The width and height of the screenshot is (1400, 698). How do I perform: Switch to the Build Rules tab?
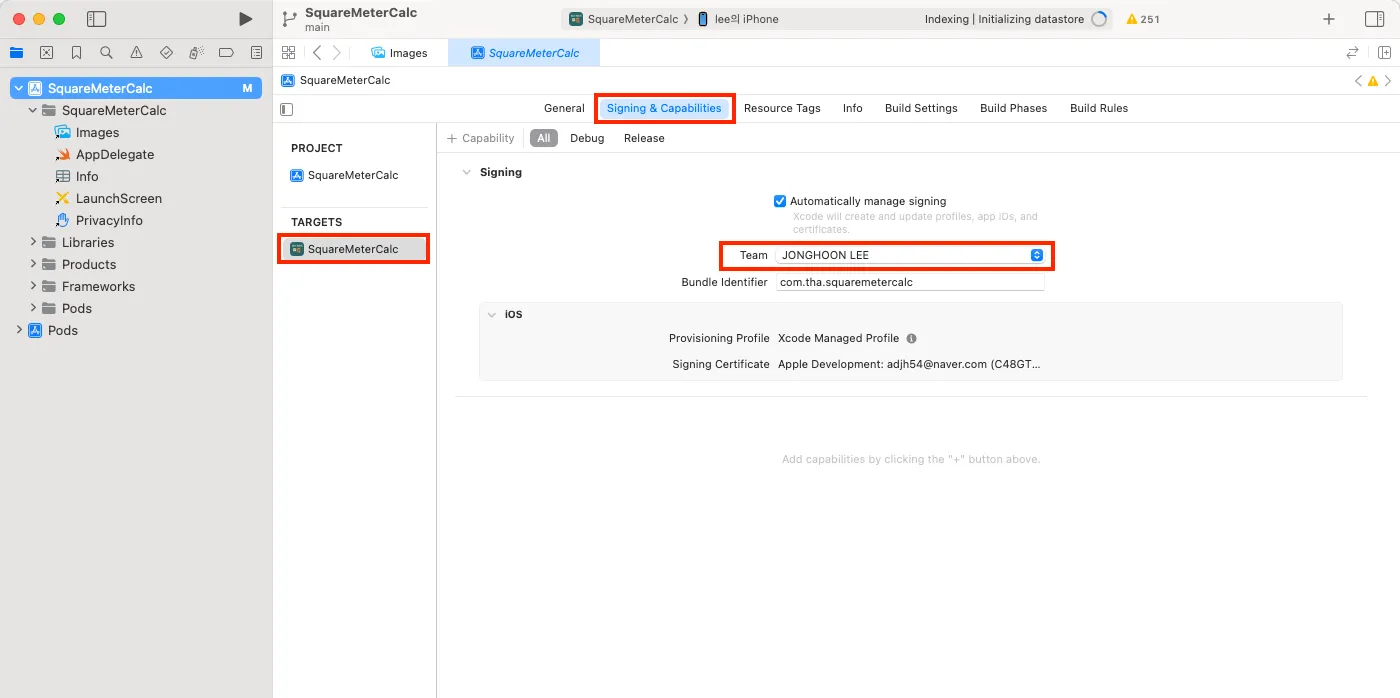tap(1099, 108)
